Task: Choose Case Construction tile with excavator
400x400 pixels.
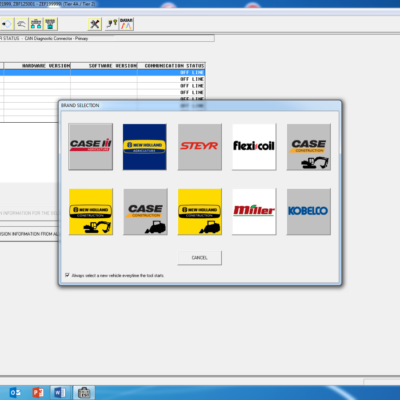Action: [x=309, y=147]
